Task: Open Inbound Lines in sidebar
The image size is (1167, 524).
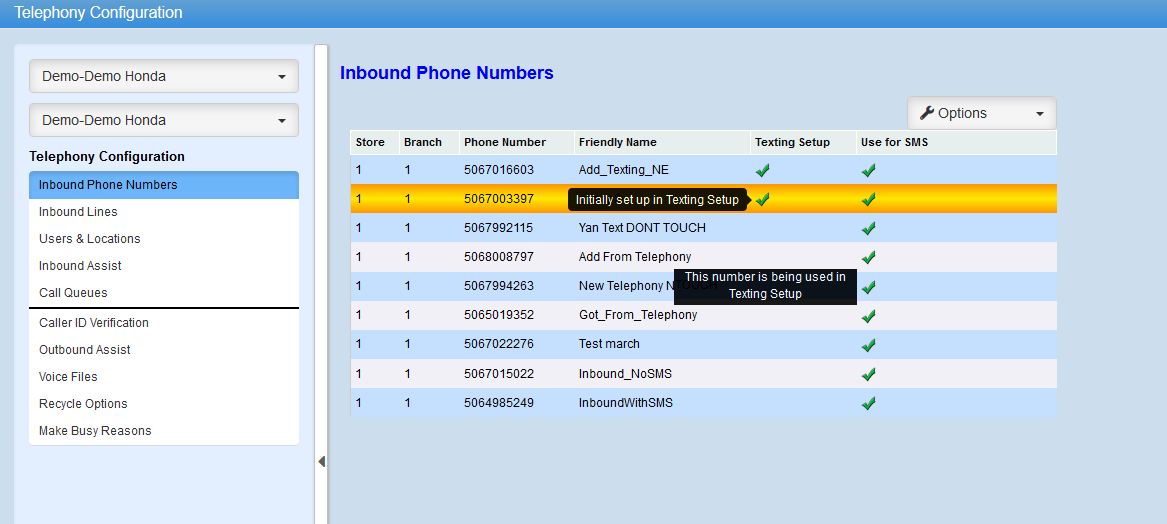Action: pyautogui.click(x=78, y=212)
